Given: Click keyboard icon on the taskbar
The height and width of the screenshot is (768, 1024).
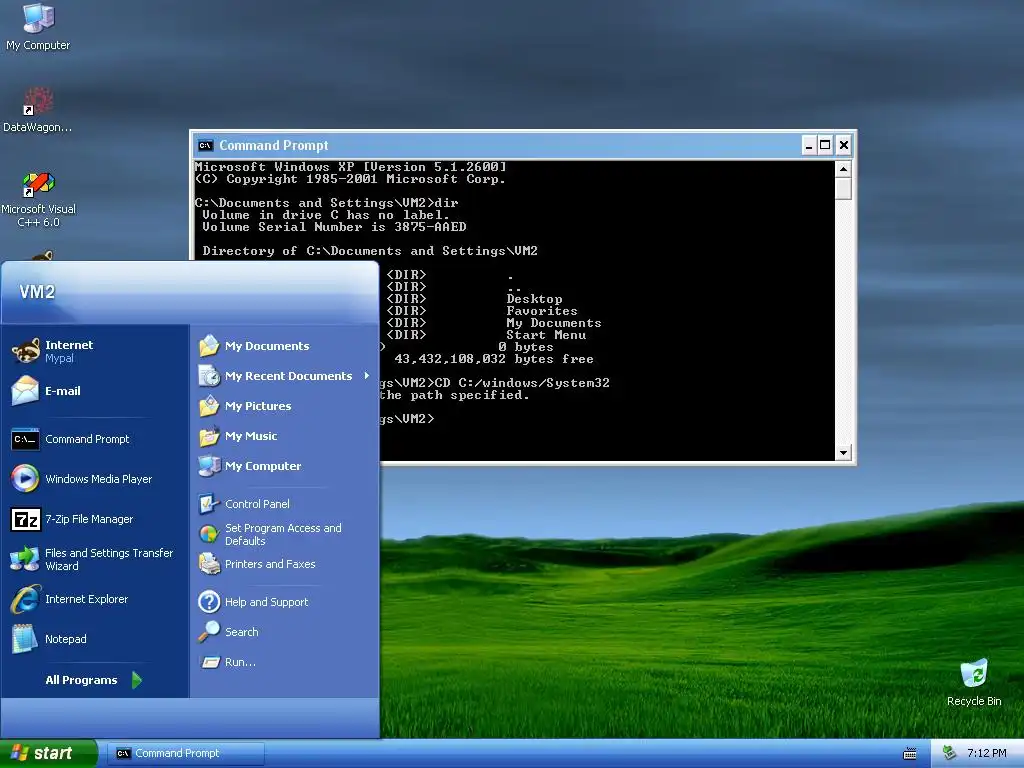Looking at the screenshot, I should 910,754.
